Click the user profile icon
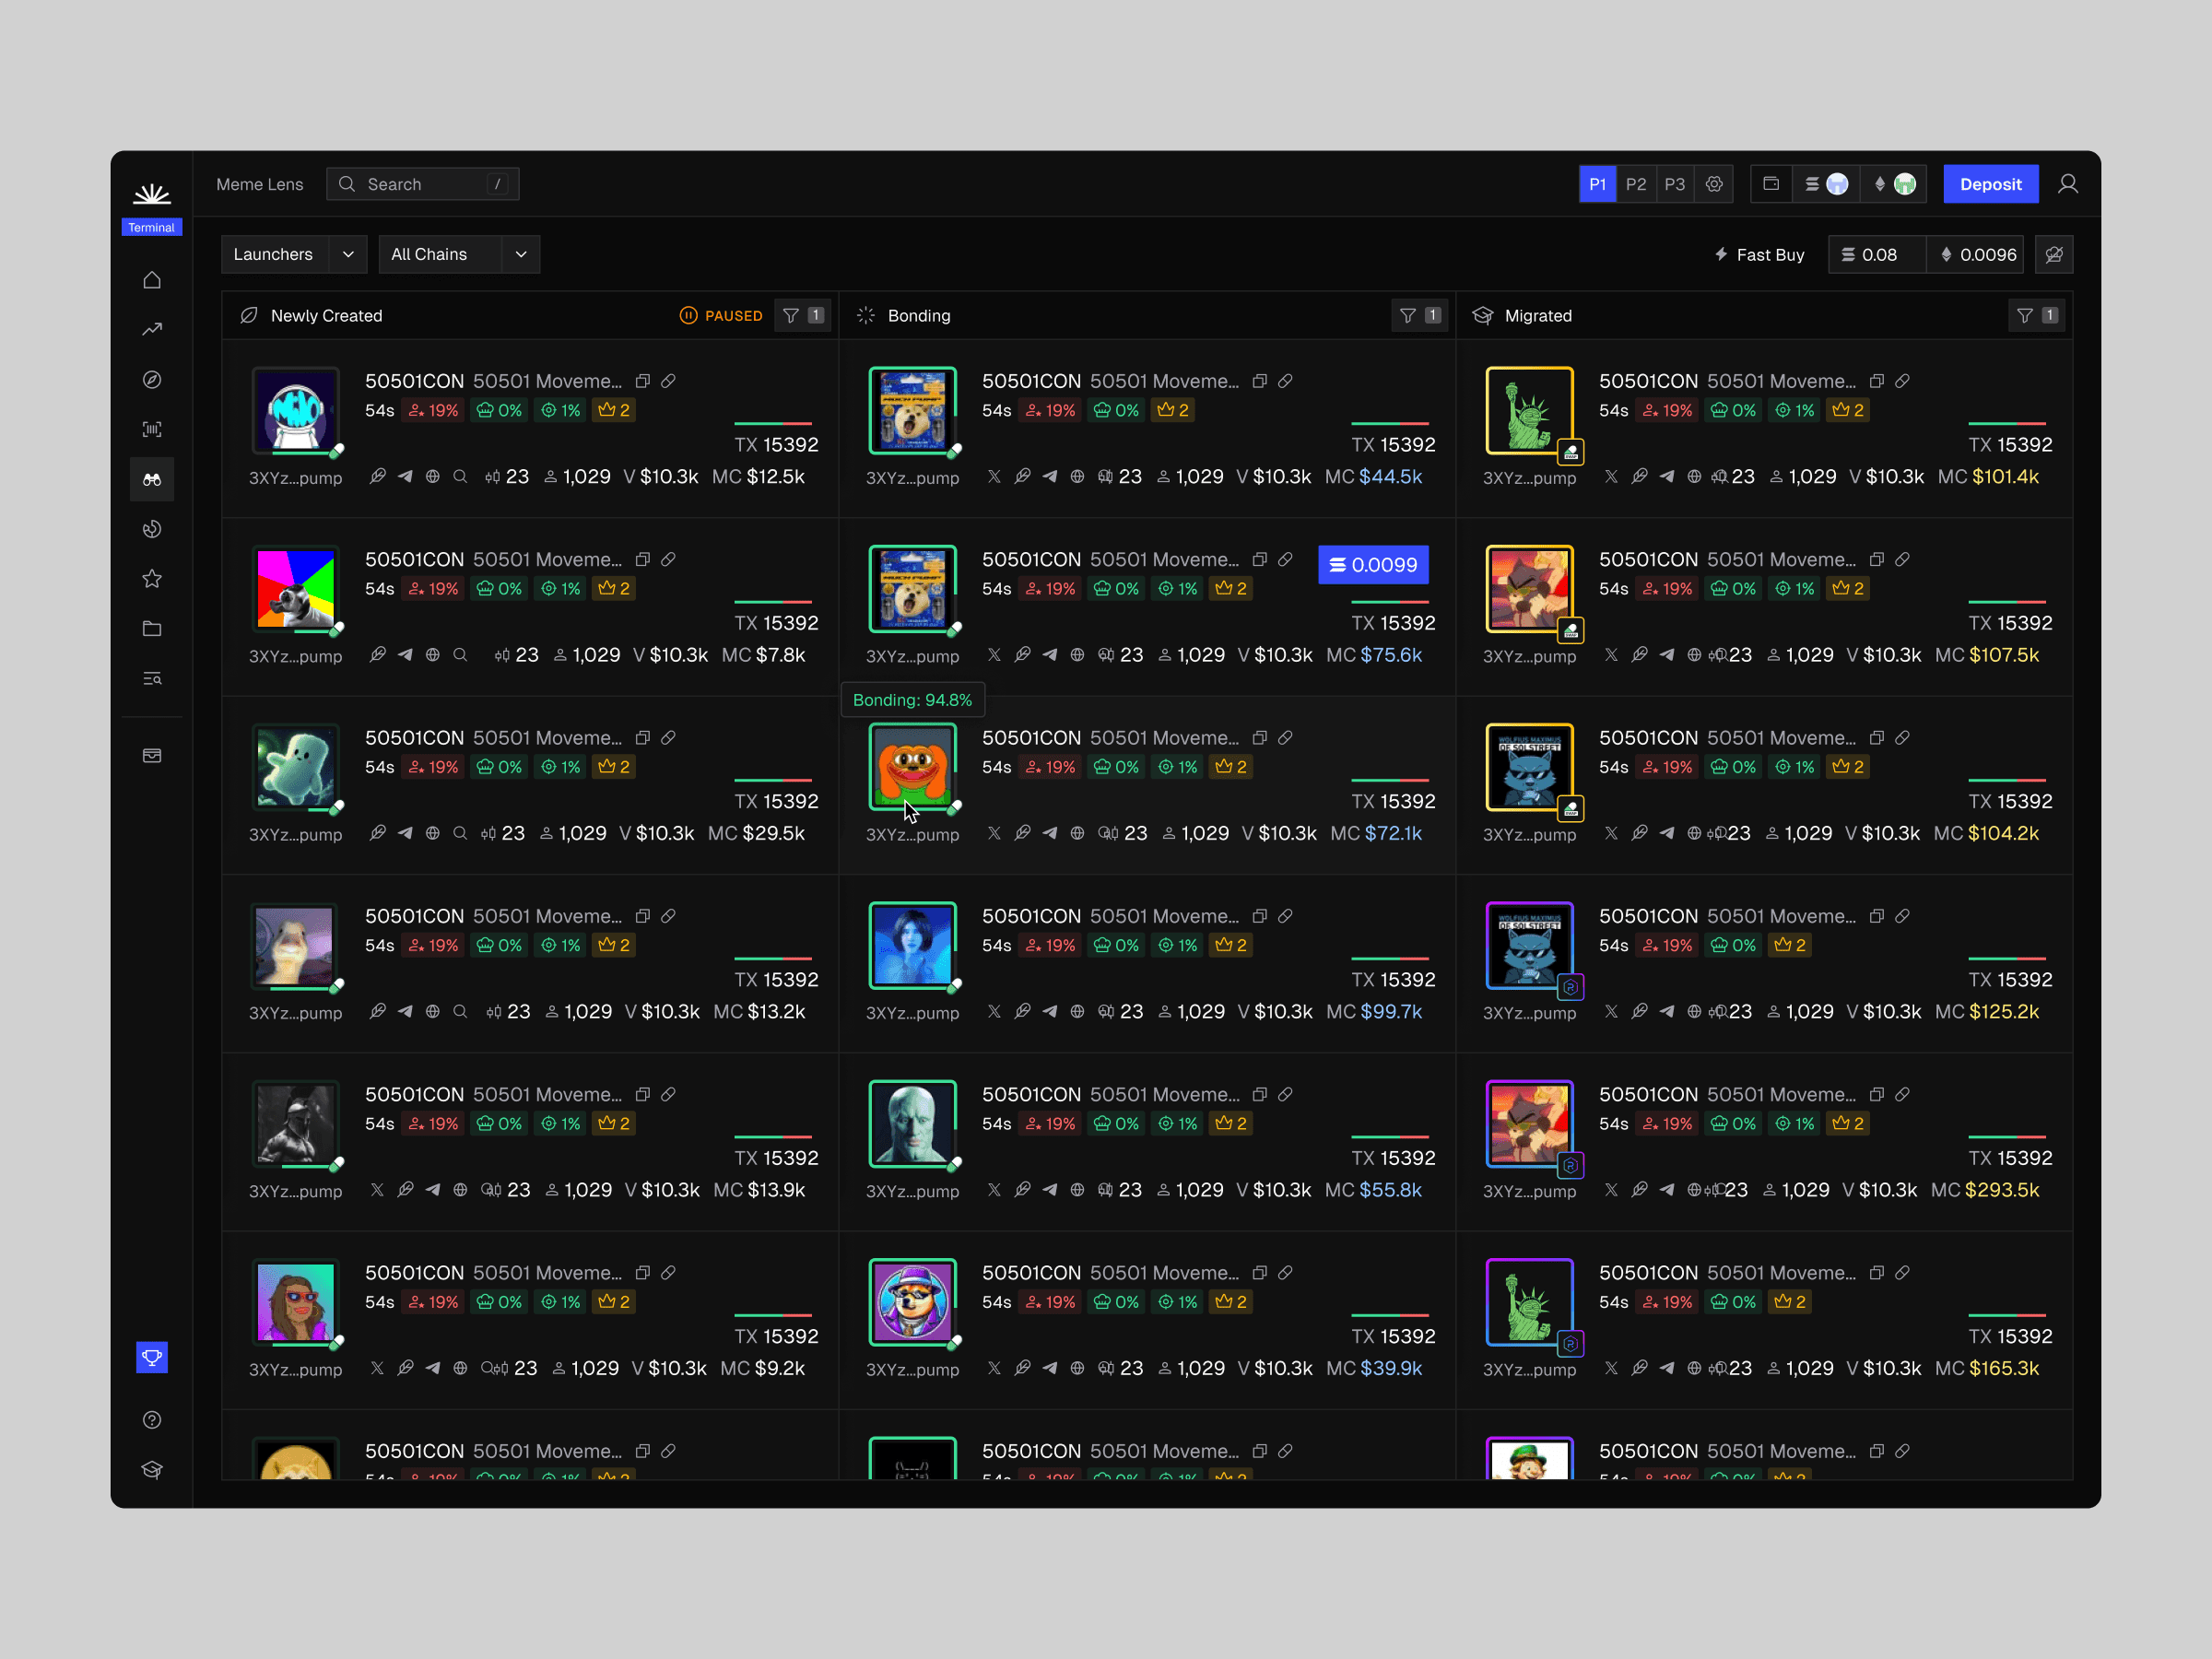2212x1659 pixels. (2068, 184)
